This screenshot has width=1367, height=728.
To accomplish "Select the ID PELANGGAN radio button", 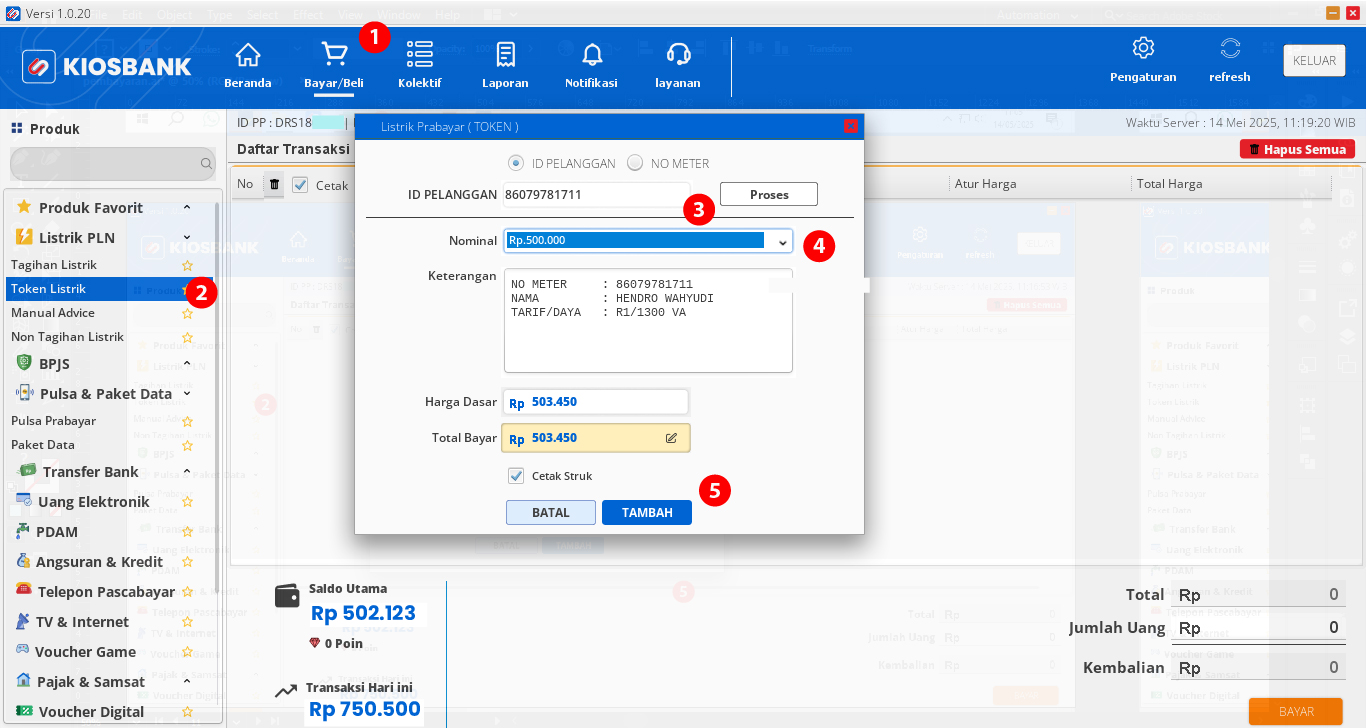I will pyautogui.click(x=514, y=163).
